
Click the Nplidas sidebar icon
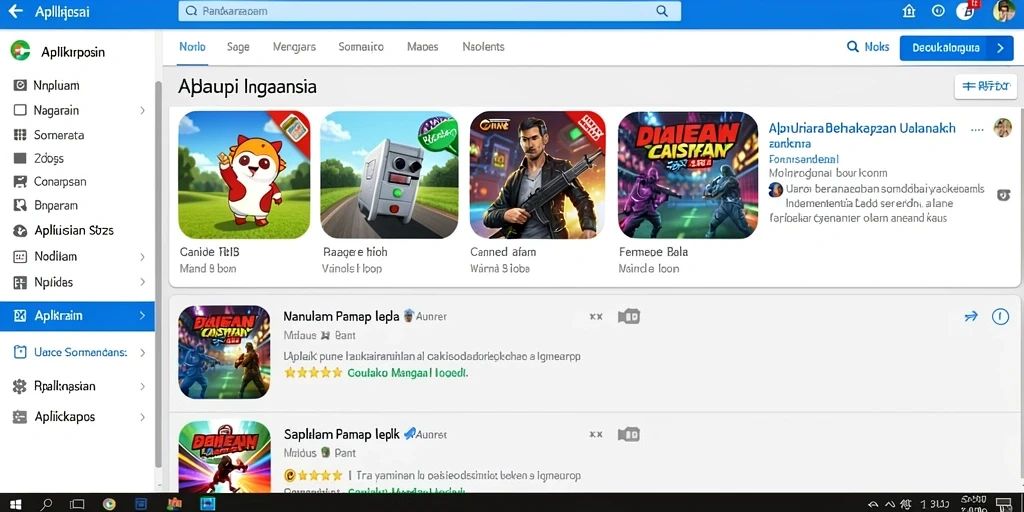20,283
